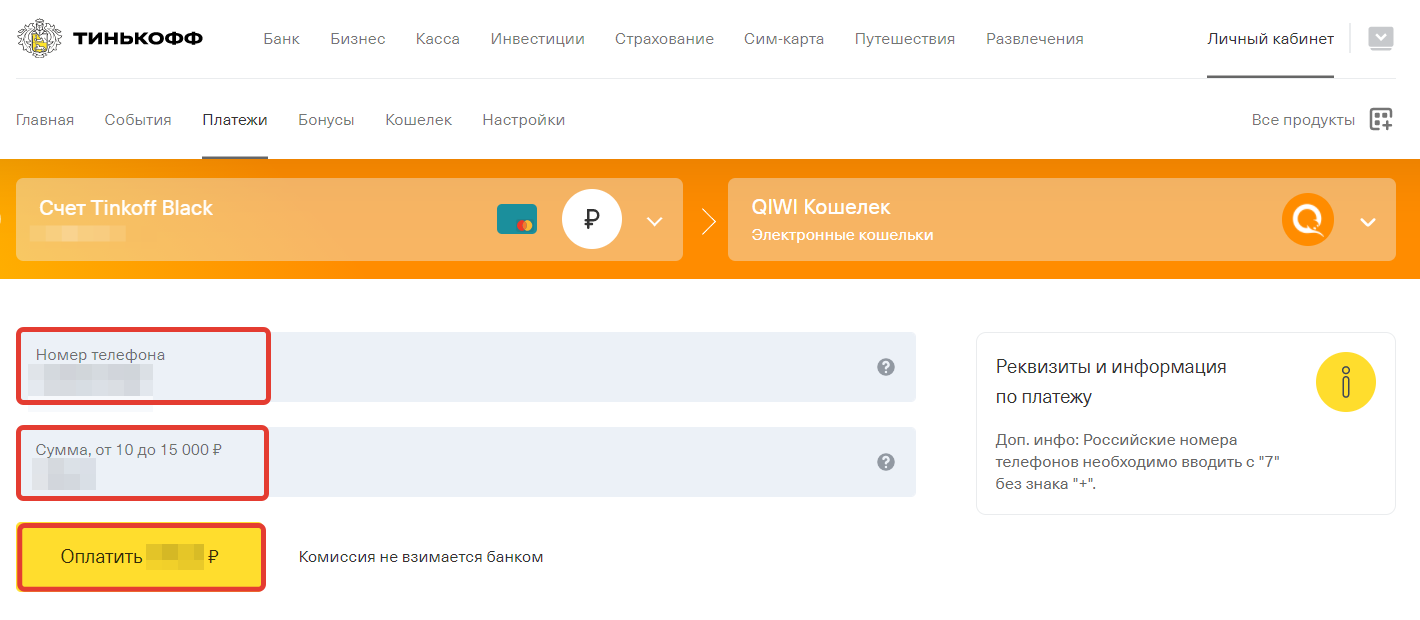Image resolution: width=1420 pixels, height=620 pixels.
Task: Switch to the Кошелек tab
Action: [419, 120]
